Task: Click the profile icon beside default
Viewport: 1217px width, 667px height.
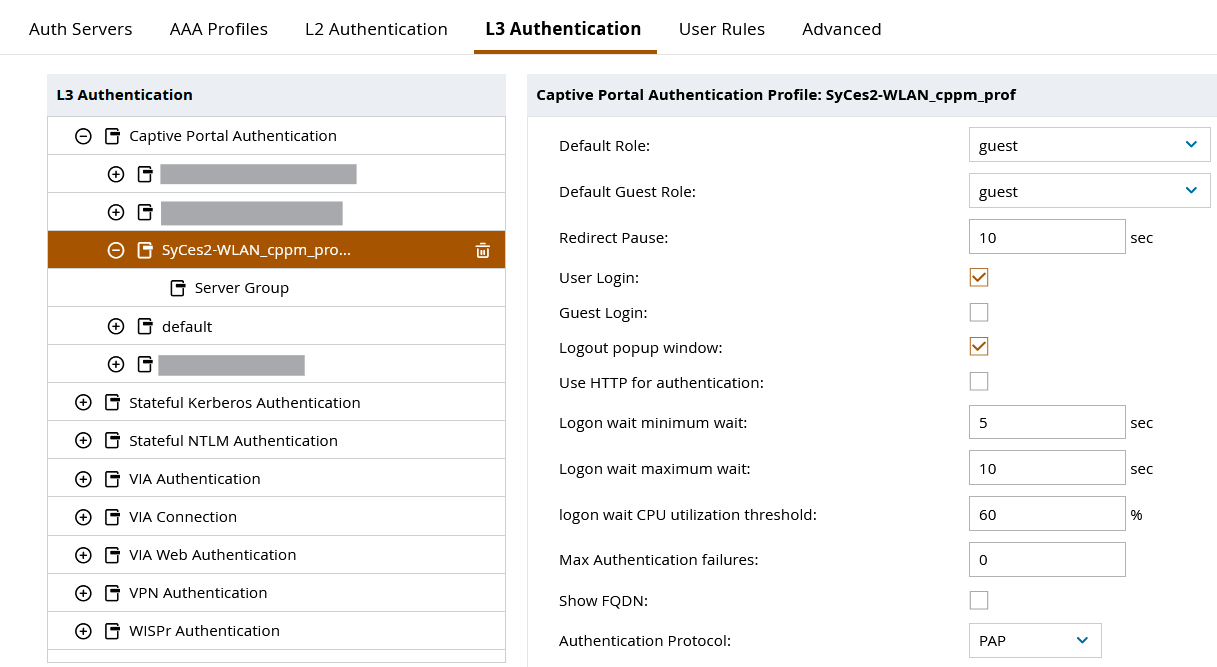Action: pos(145,326)
